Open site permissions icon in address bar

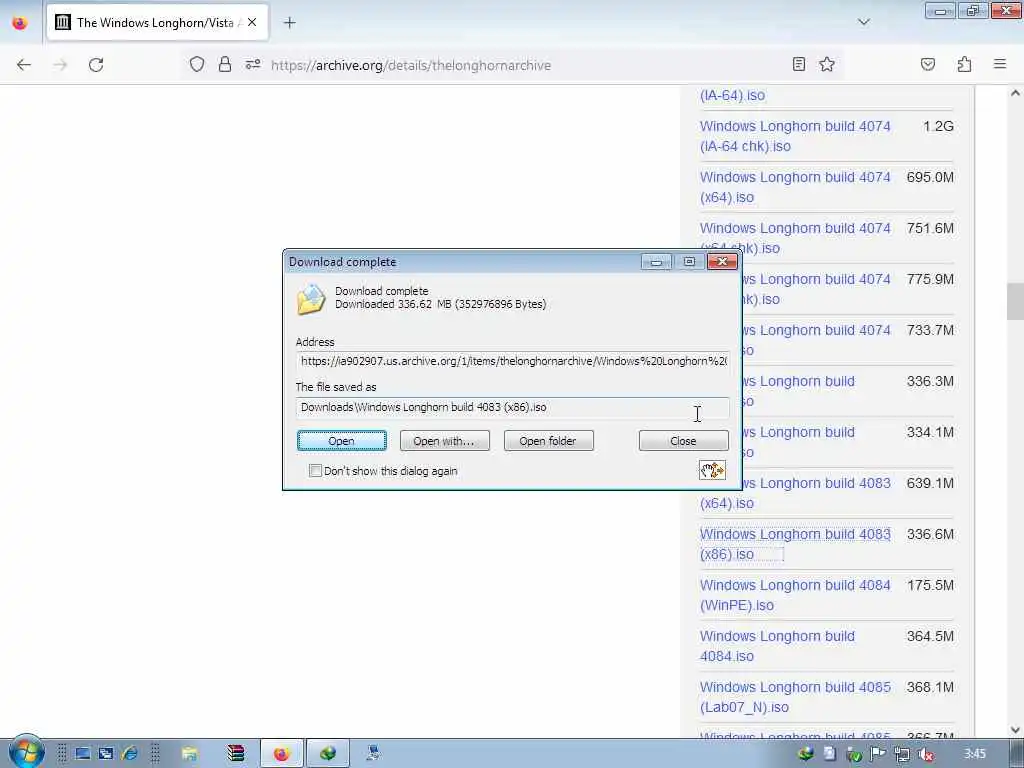click(253, 64)
